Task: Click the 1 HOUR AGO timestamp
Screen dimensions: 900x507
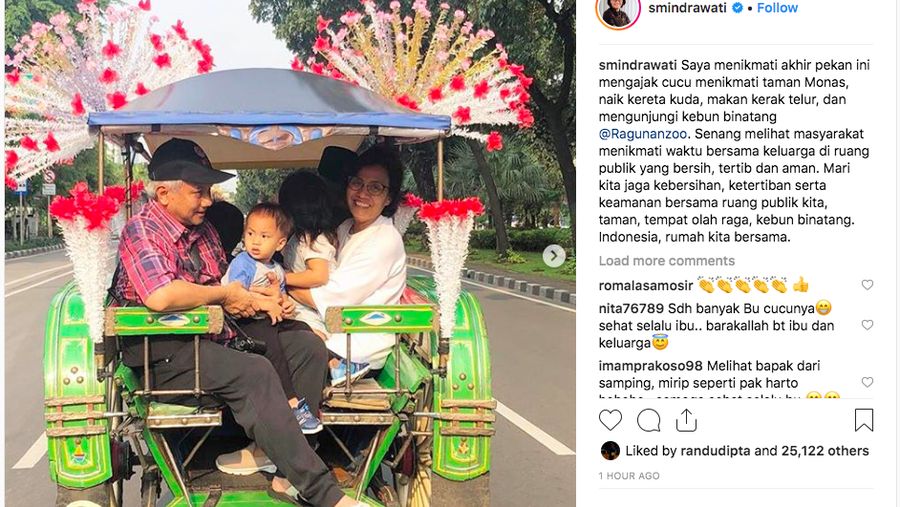Action: 629,475
